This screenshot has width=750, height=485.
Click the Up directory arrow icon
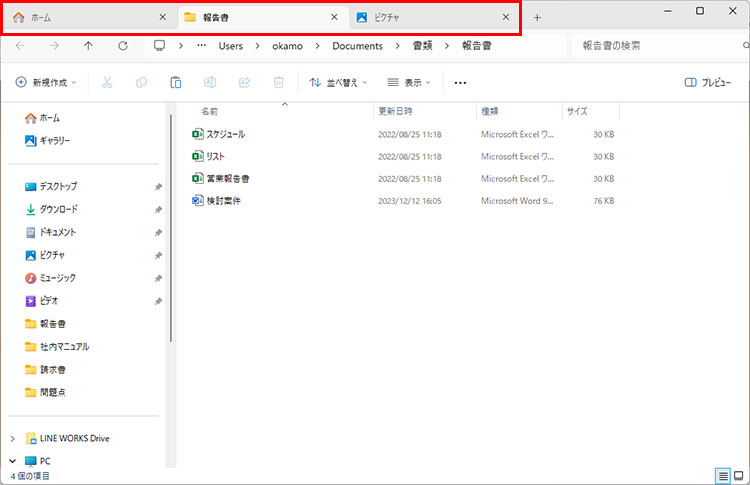point(88,46)
